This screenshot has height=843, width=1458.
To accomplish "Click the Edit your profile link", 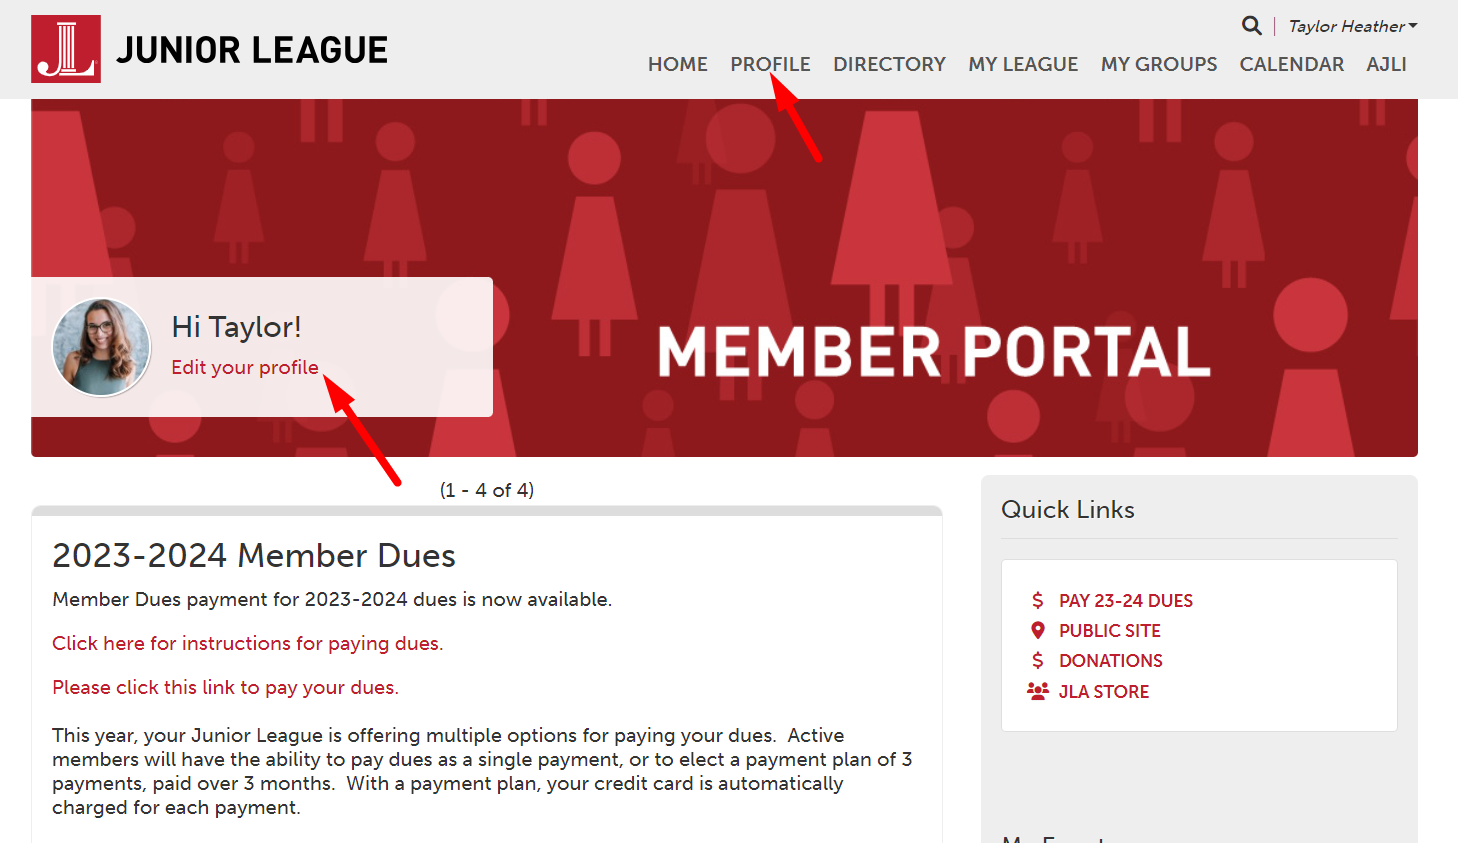I will click(245, 367).
